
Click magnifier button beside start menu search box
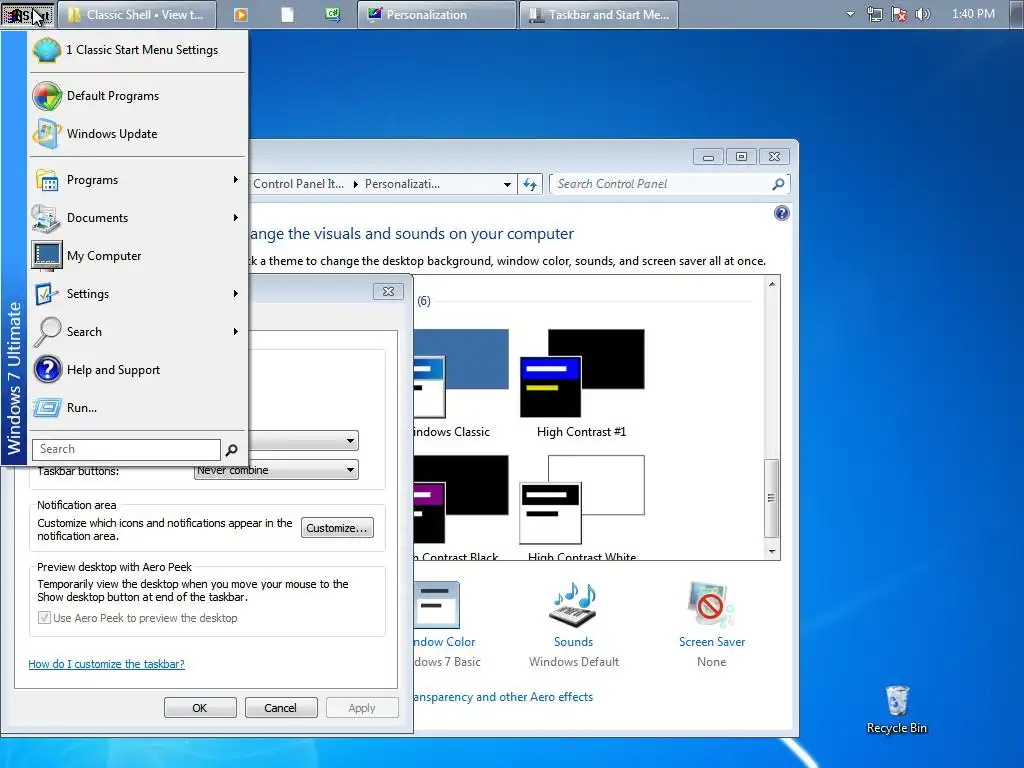click(231, 449)
